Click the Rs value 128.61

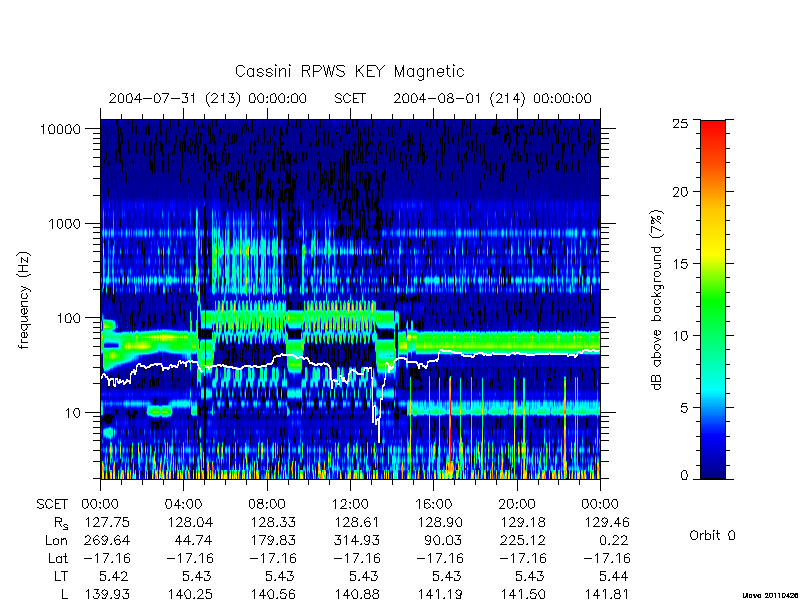point(357,523)
